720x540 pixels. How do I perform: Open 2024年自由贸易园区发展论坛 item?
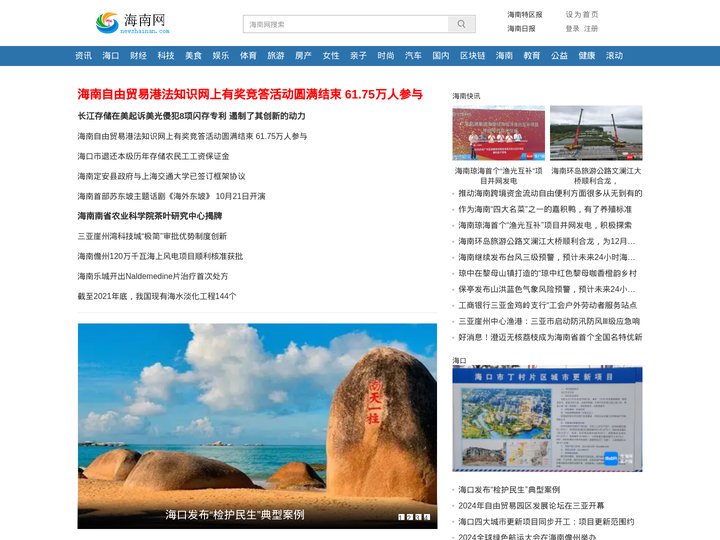531,506
